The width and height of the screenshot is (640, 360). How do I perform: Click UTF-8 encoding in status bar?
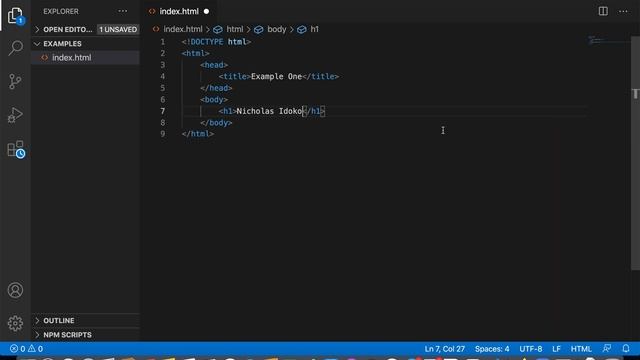[531, 349]
